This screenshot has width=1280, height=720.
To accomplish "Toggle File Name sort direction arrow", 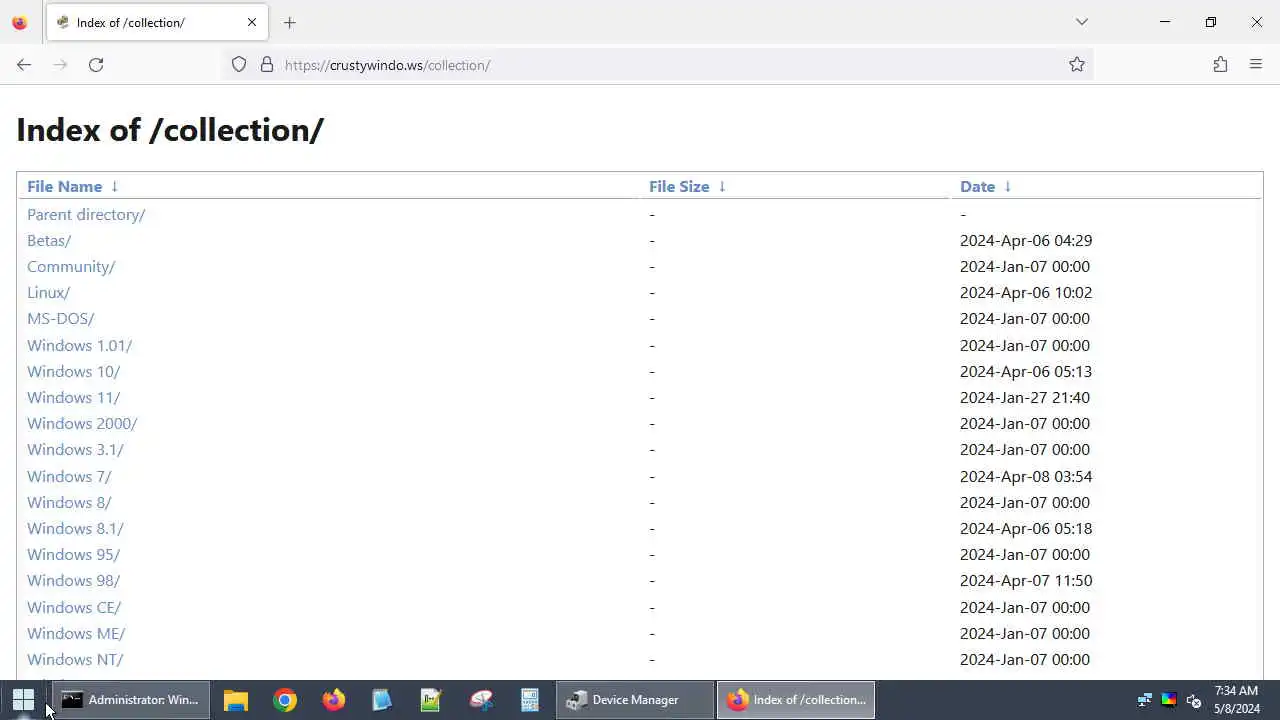I will pyautogui.click(x=115, y=187).
